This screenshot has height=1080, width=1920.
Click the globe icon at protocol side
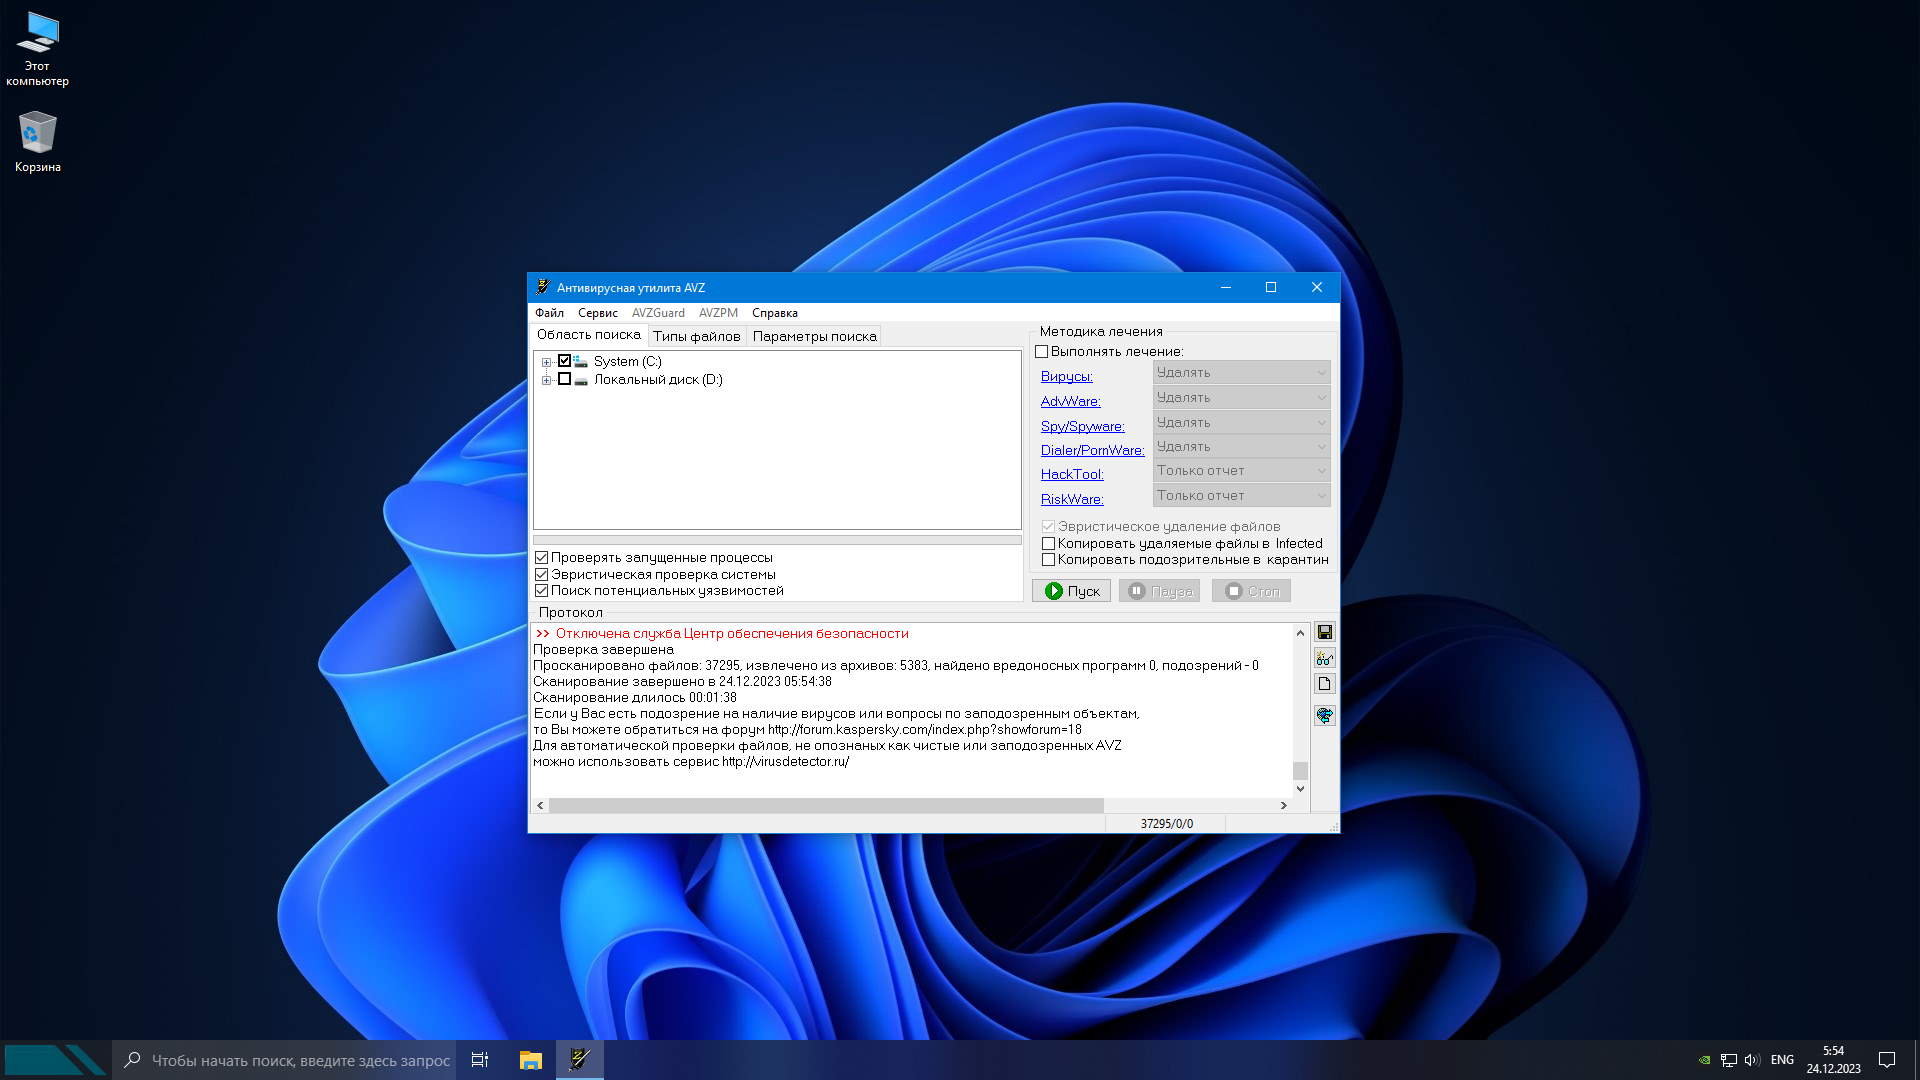pyautogui.click(x=1324, y=715)
